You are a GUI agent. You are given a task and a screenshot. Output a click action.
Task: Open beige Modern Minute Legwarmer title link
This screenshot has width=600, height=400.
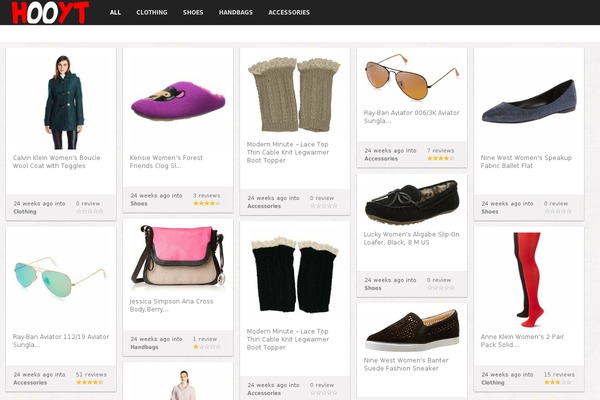(288, 152)
